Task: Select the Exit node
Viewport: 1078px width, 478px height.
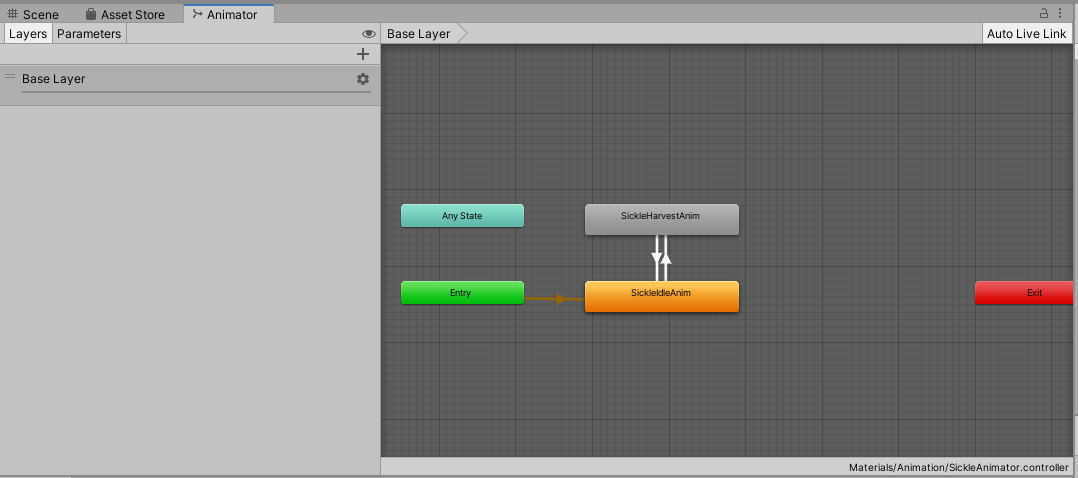Action: (x=1024, y=292)
